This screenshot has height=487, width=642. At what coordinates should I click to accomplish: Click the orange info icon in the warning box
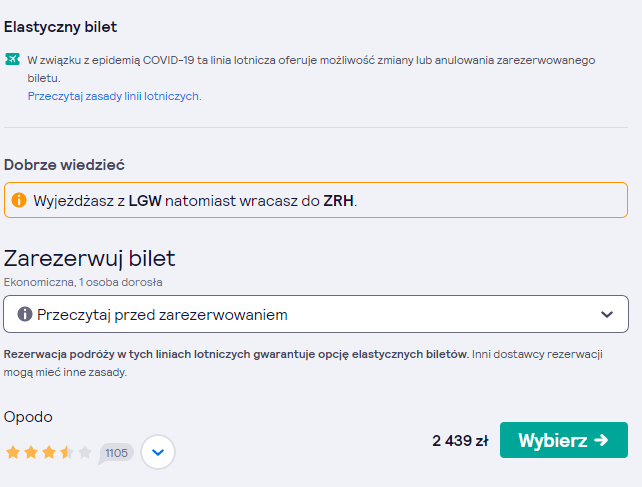(19, 200)
